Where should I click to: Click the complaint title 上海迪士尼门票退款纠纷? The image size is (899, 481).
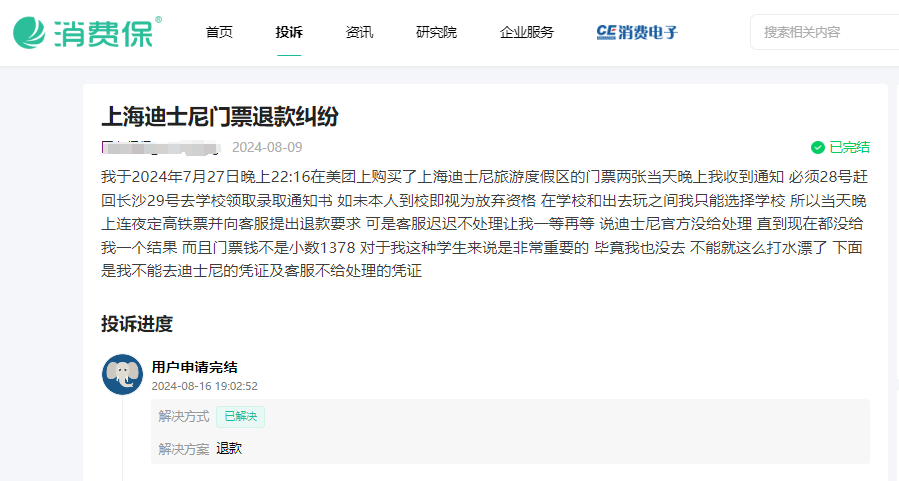pos(220,116)
